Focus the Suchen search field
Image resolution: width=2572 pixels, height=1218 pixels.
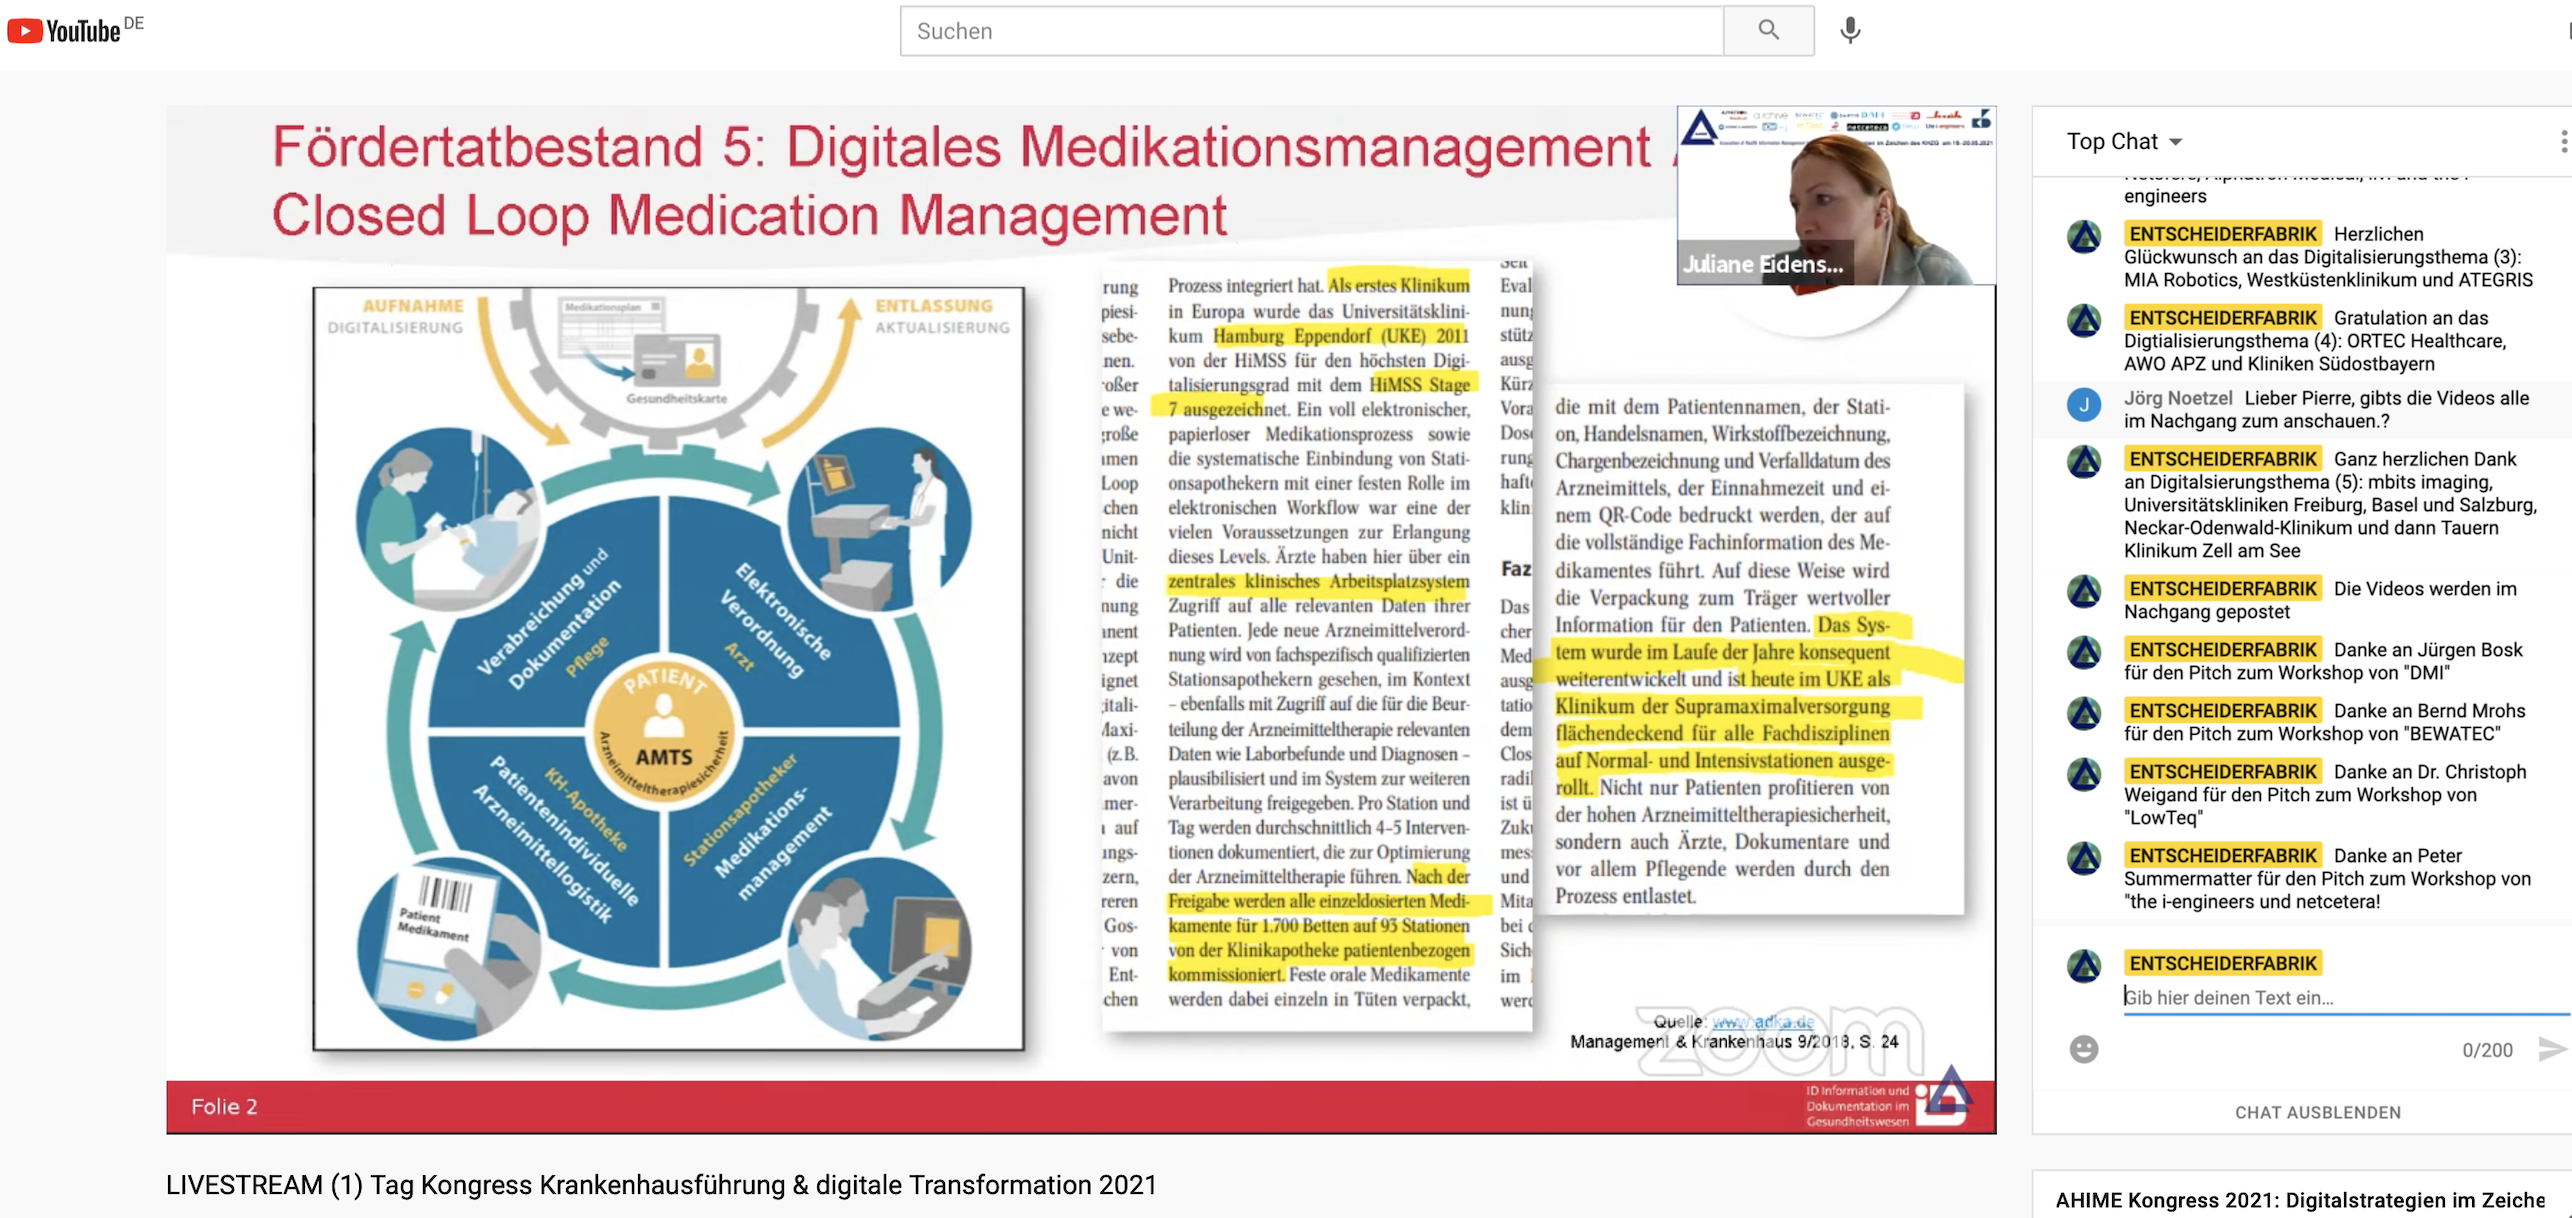click(x=1312, y=31)
